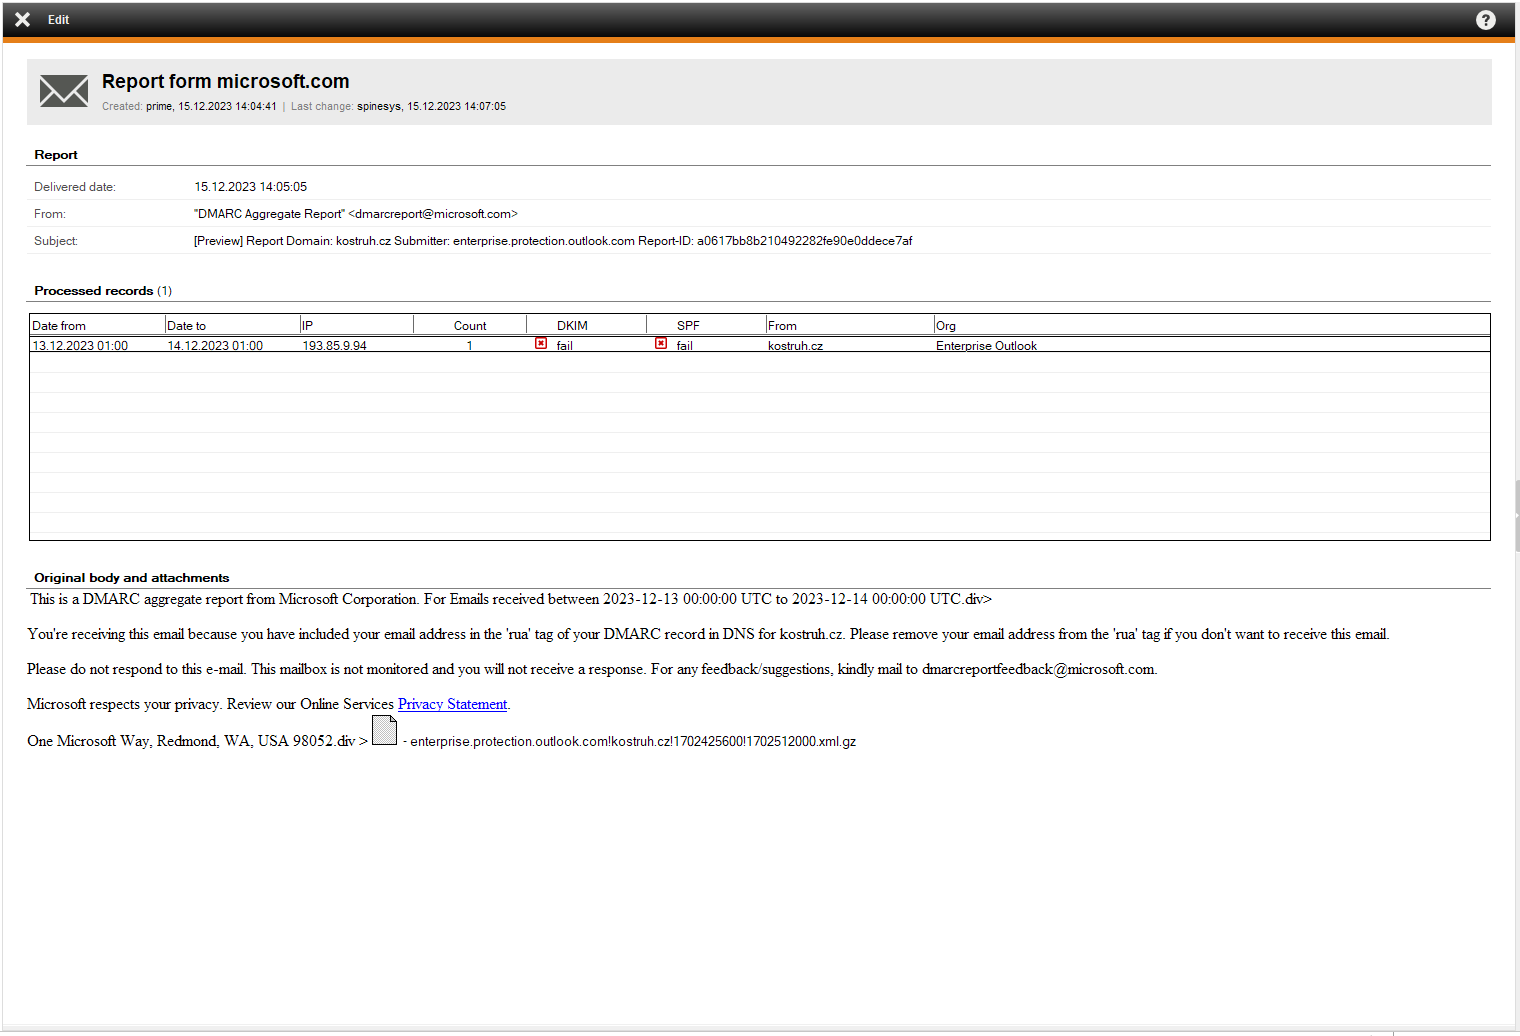
Task: Sort by the Date from column header
Action: point(97,325)
